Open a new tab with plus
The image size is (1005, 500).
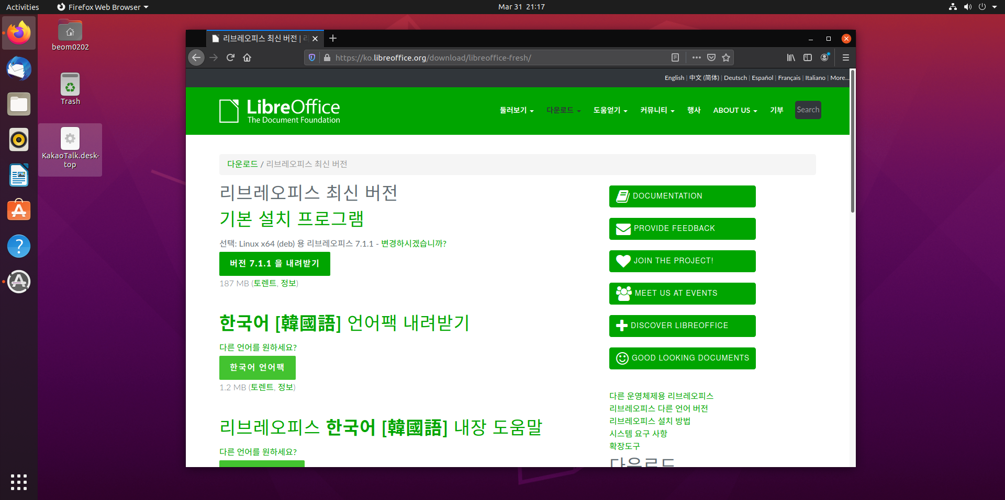333,38
